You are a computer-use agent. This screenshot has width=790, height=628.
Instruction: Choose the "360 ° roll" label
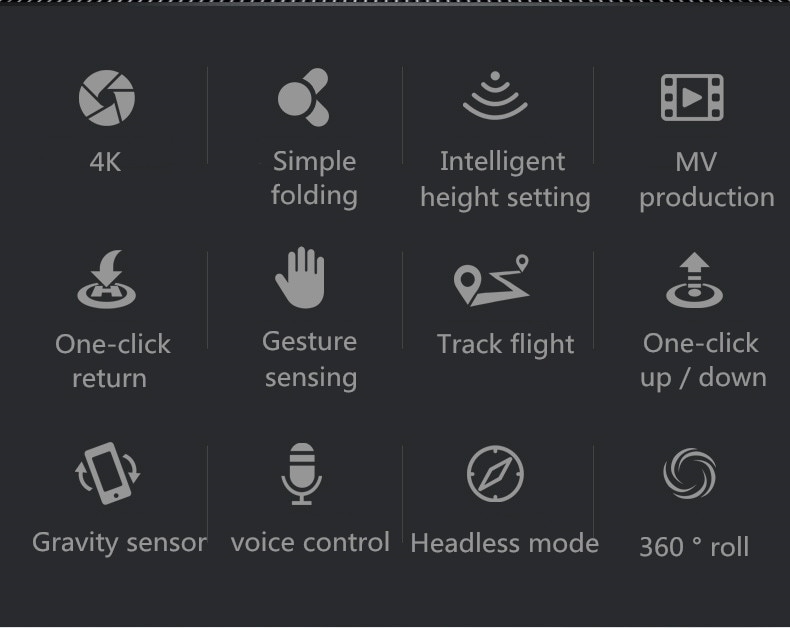(693, 547)
